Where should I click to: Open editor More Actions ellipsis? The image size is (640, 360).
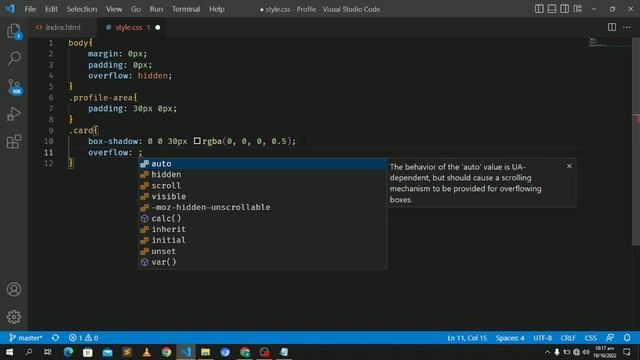coord(627,27)
